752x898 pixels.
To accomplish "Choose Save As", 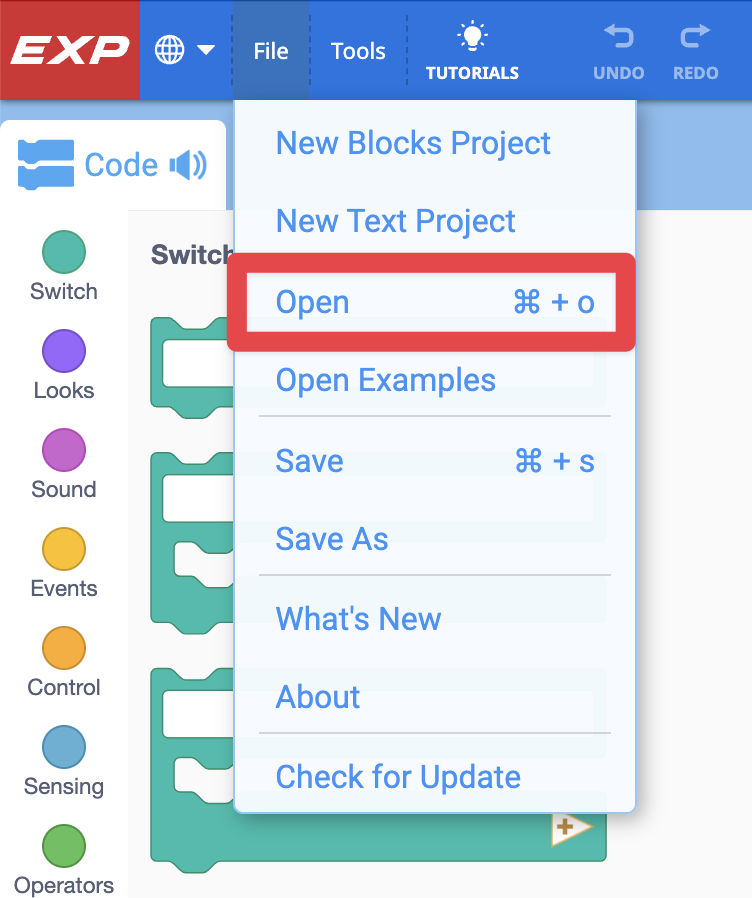I will pos(331,539).
